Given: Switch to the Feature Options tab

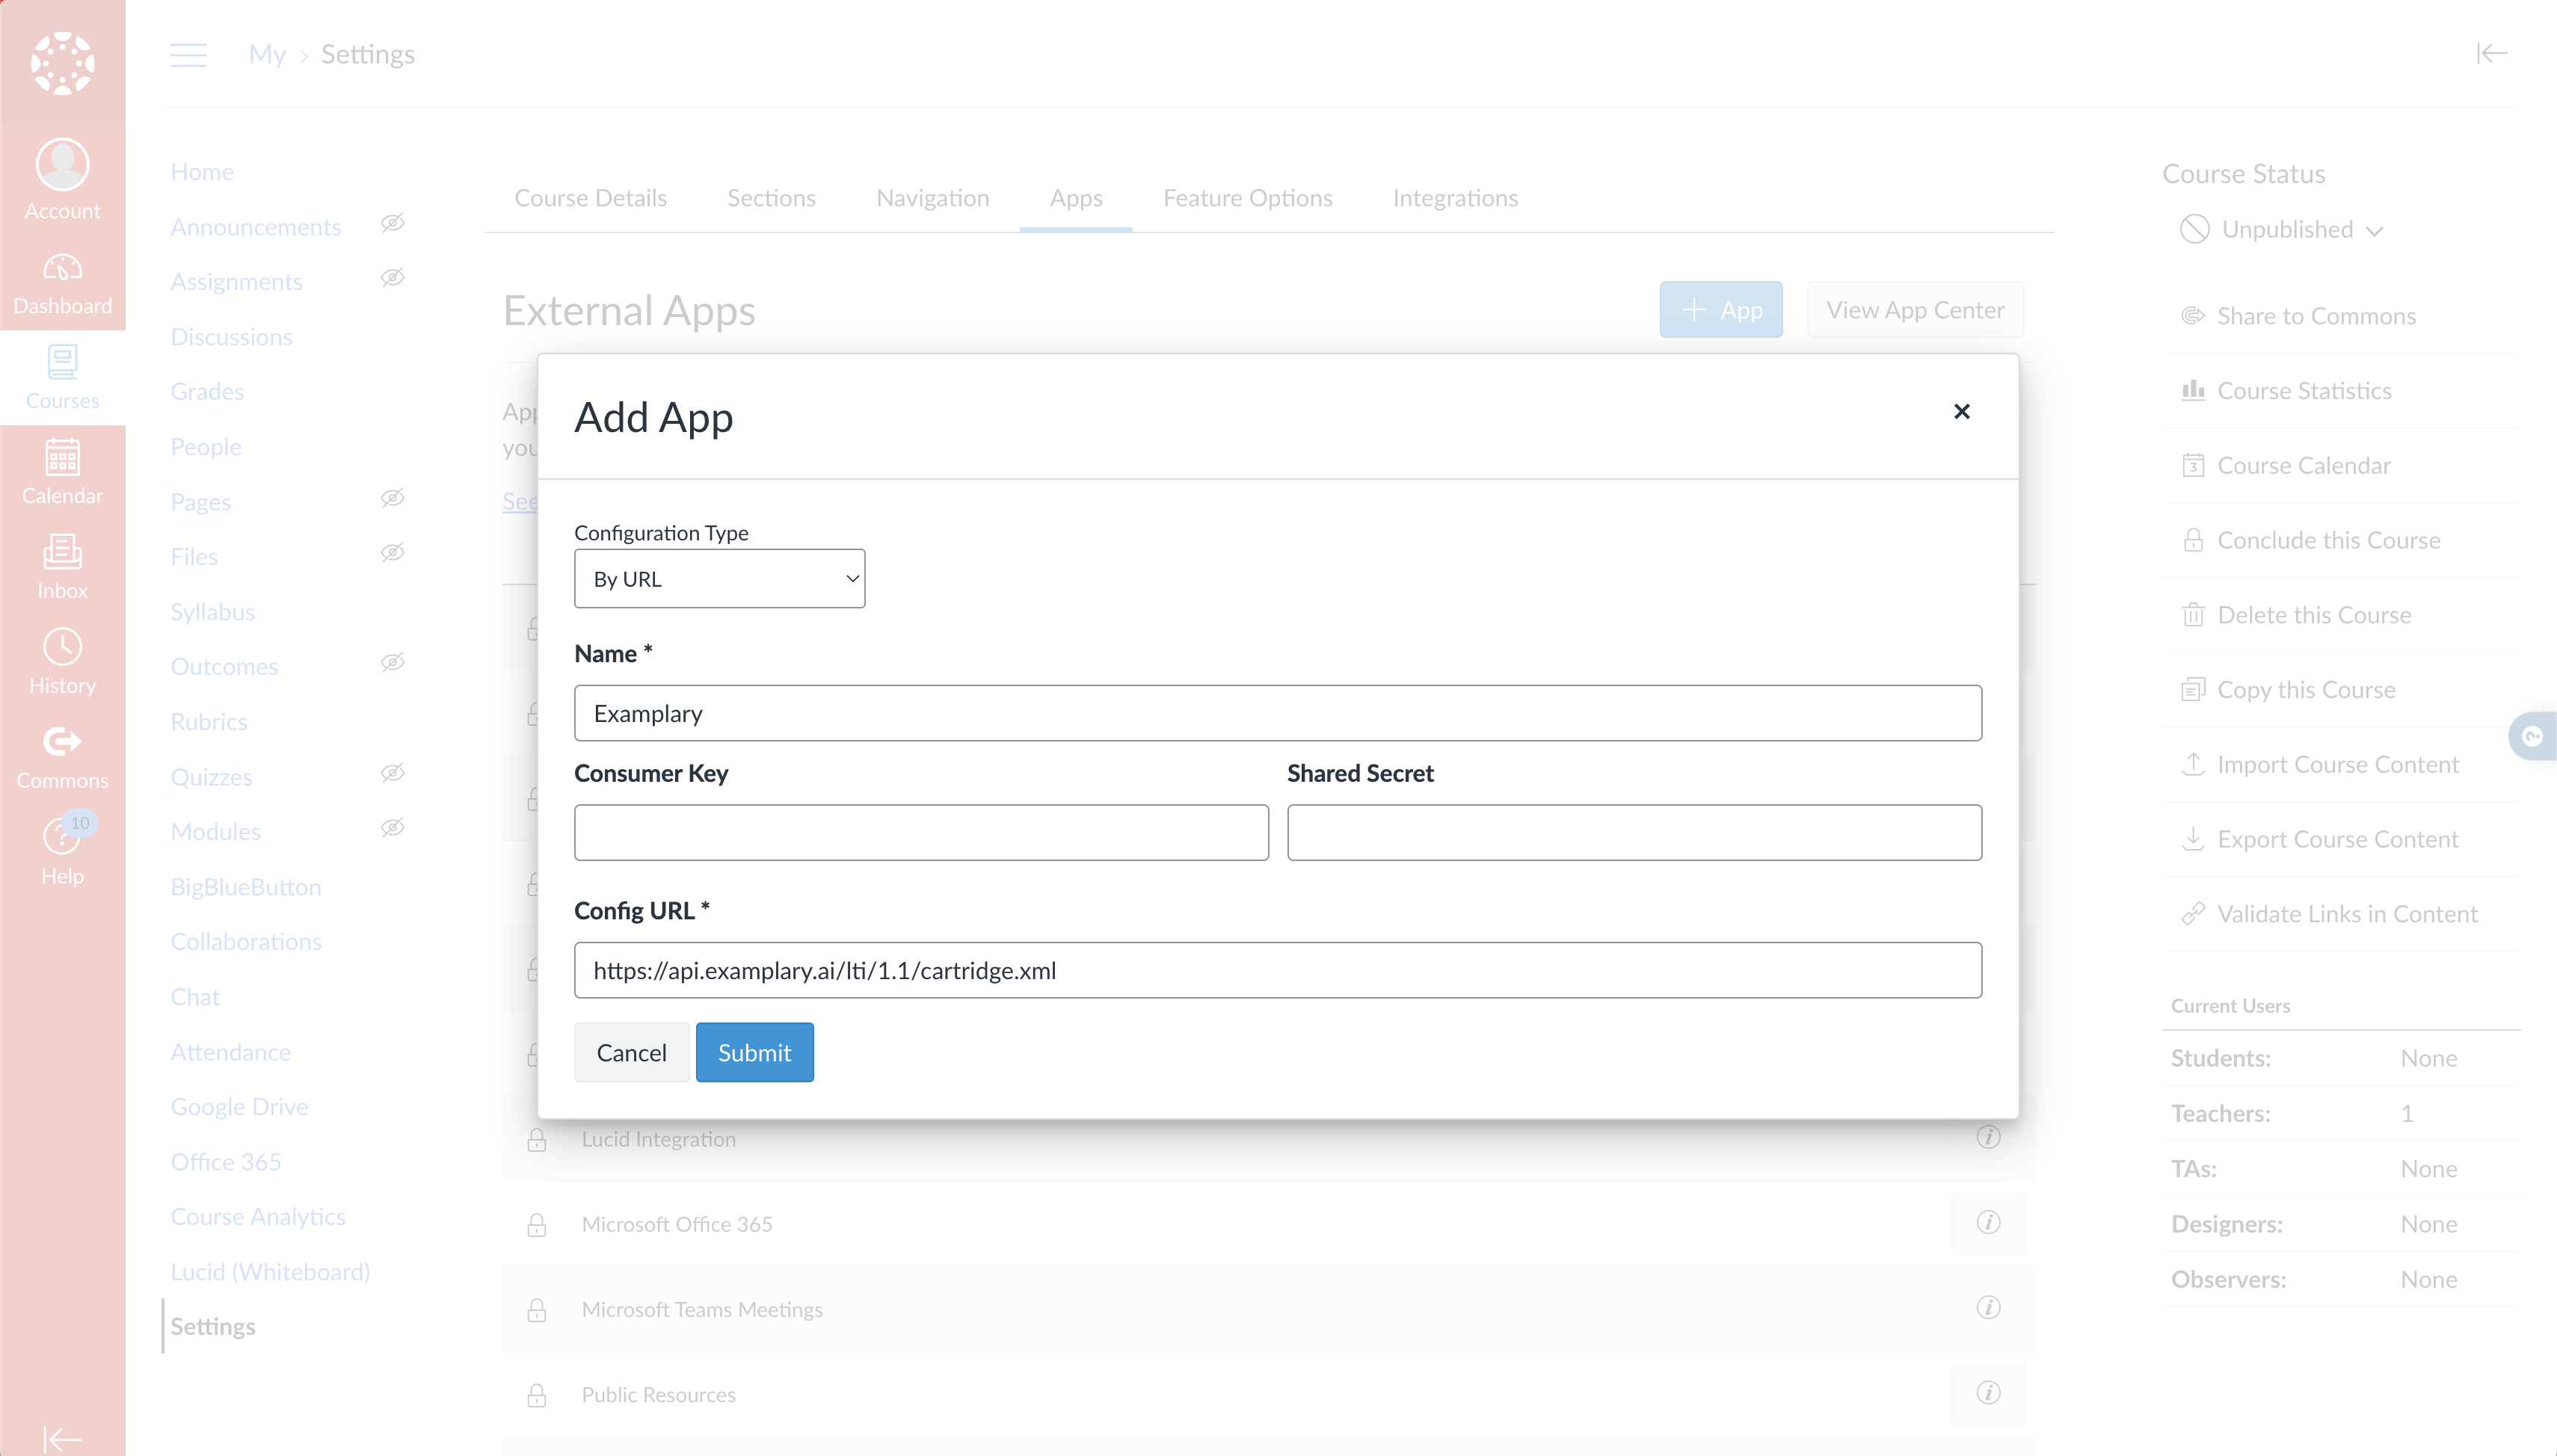Looking at the screenshot, I should click(x=1247, y=197).
